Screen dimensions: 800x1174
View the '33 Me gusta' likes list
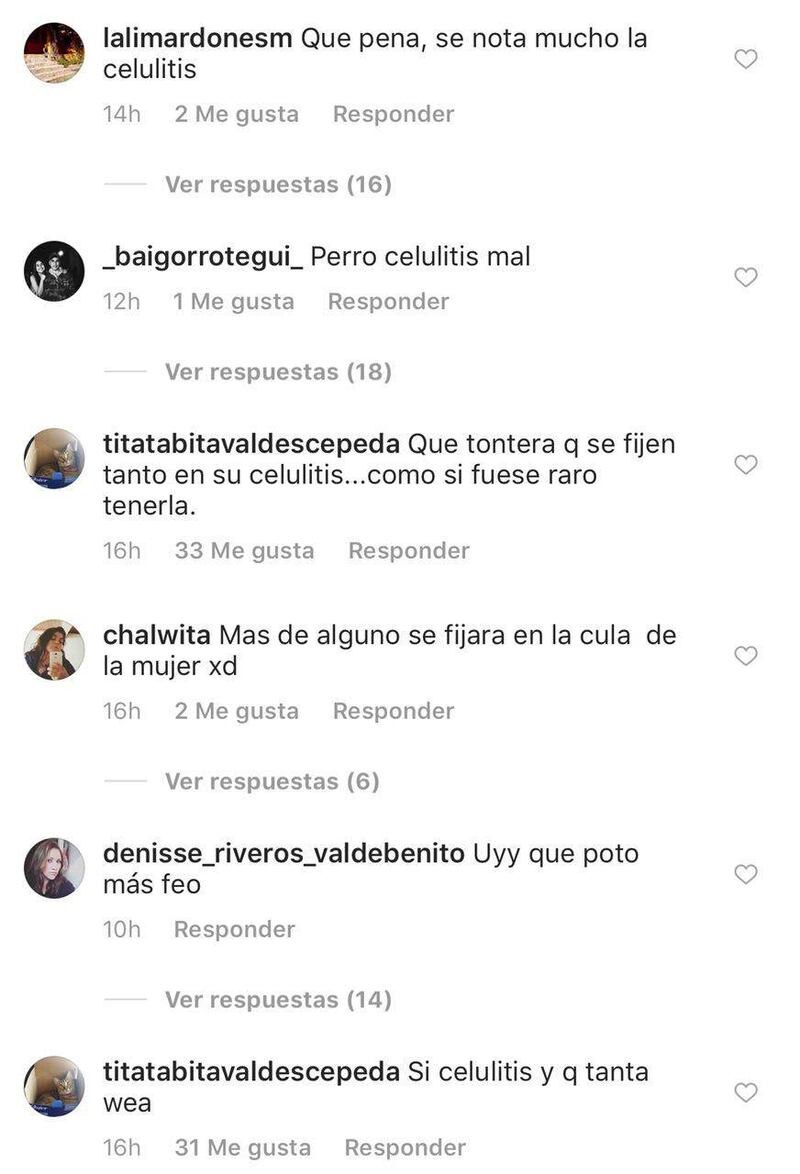(x=244, y=550)
